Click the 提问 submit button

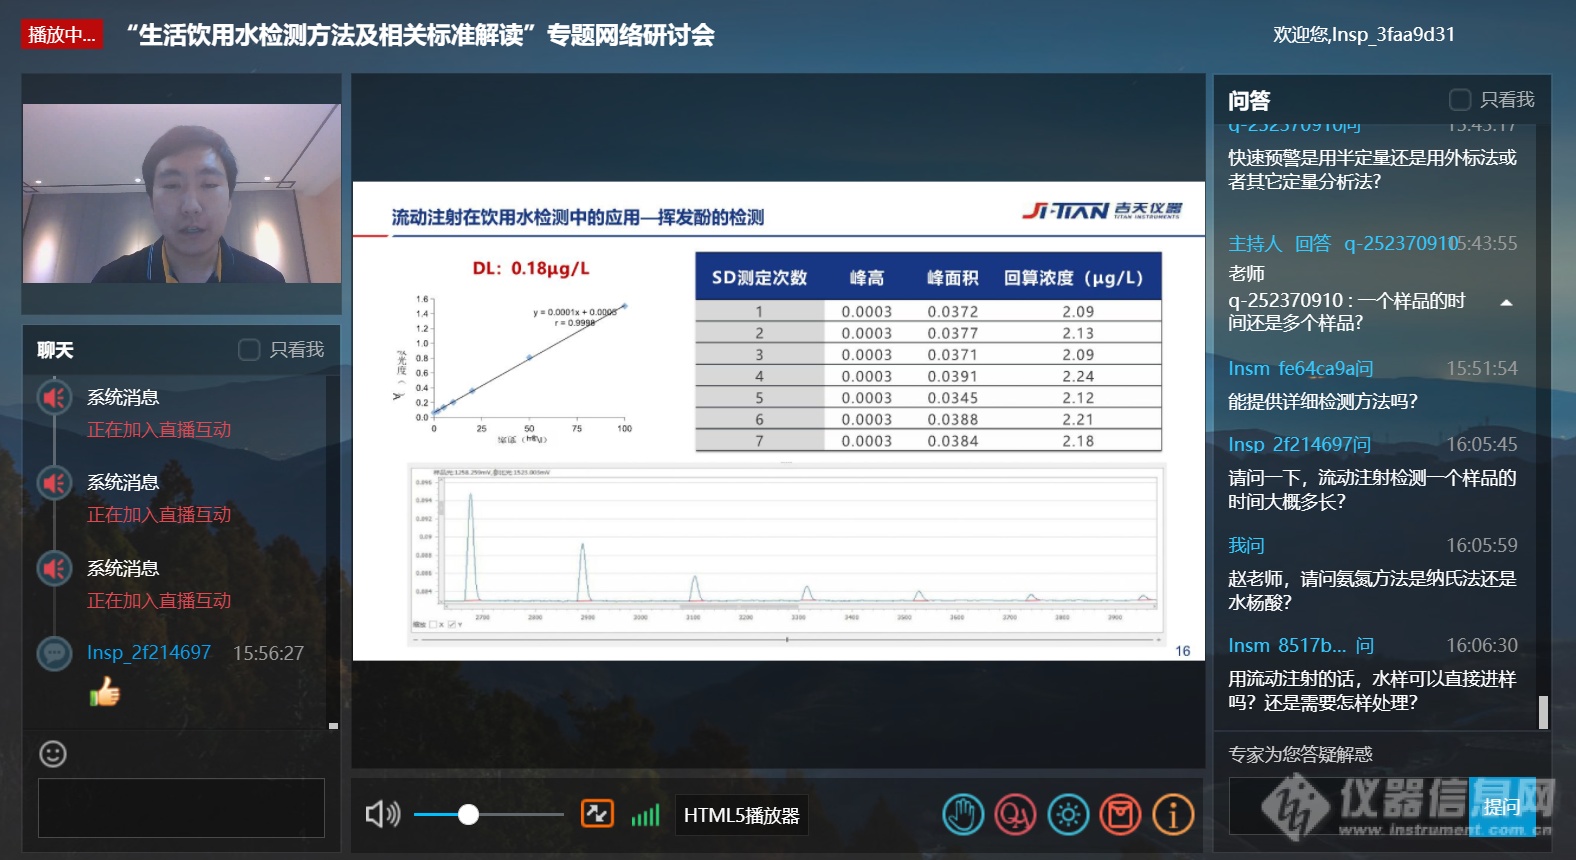pyautogui.click(x=1502, y=806)
